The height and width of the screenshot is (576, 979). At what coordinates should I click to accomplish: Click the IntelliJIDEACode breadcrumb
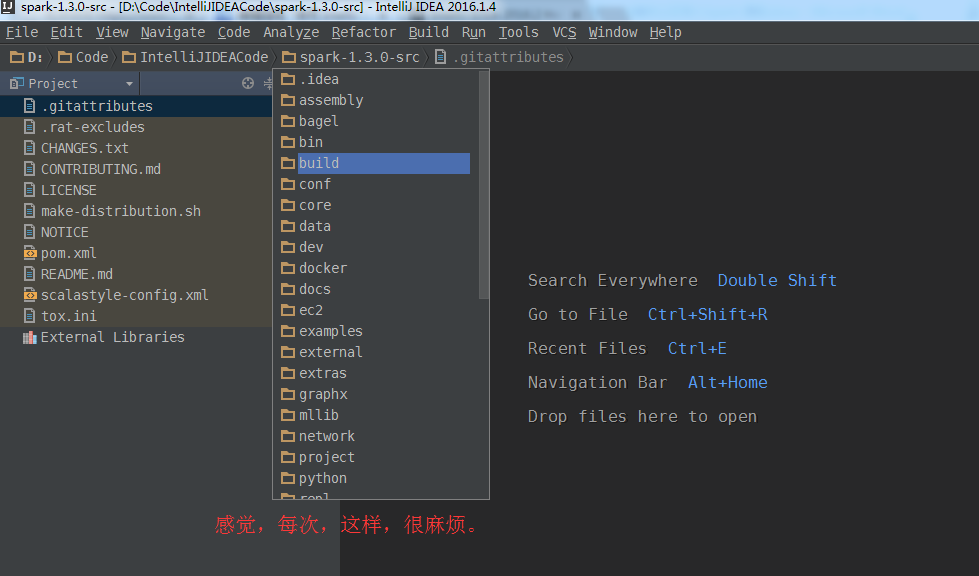tap(195, 57)
